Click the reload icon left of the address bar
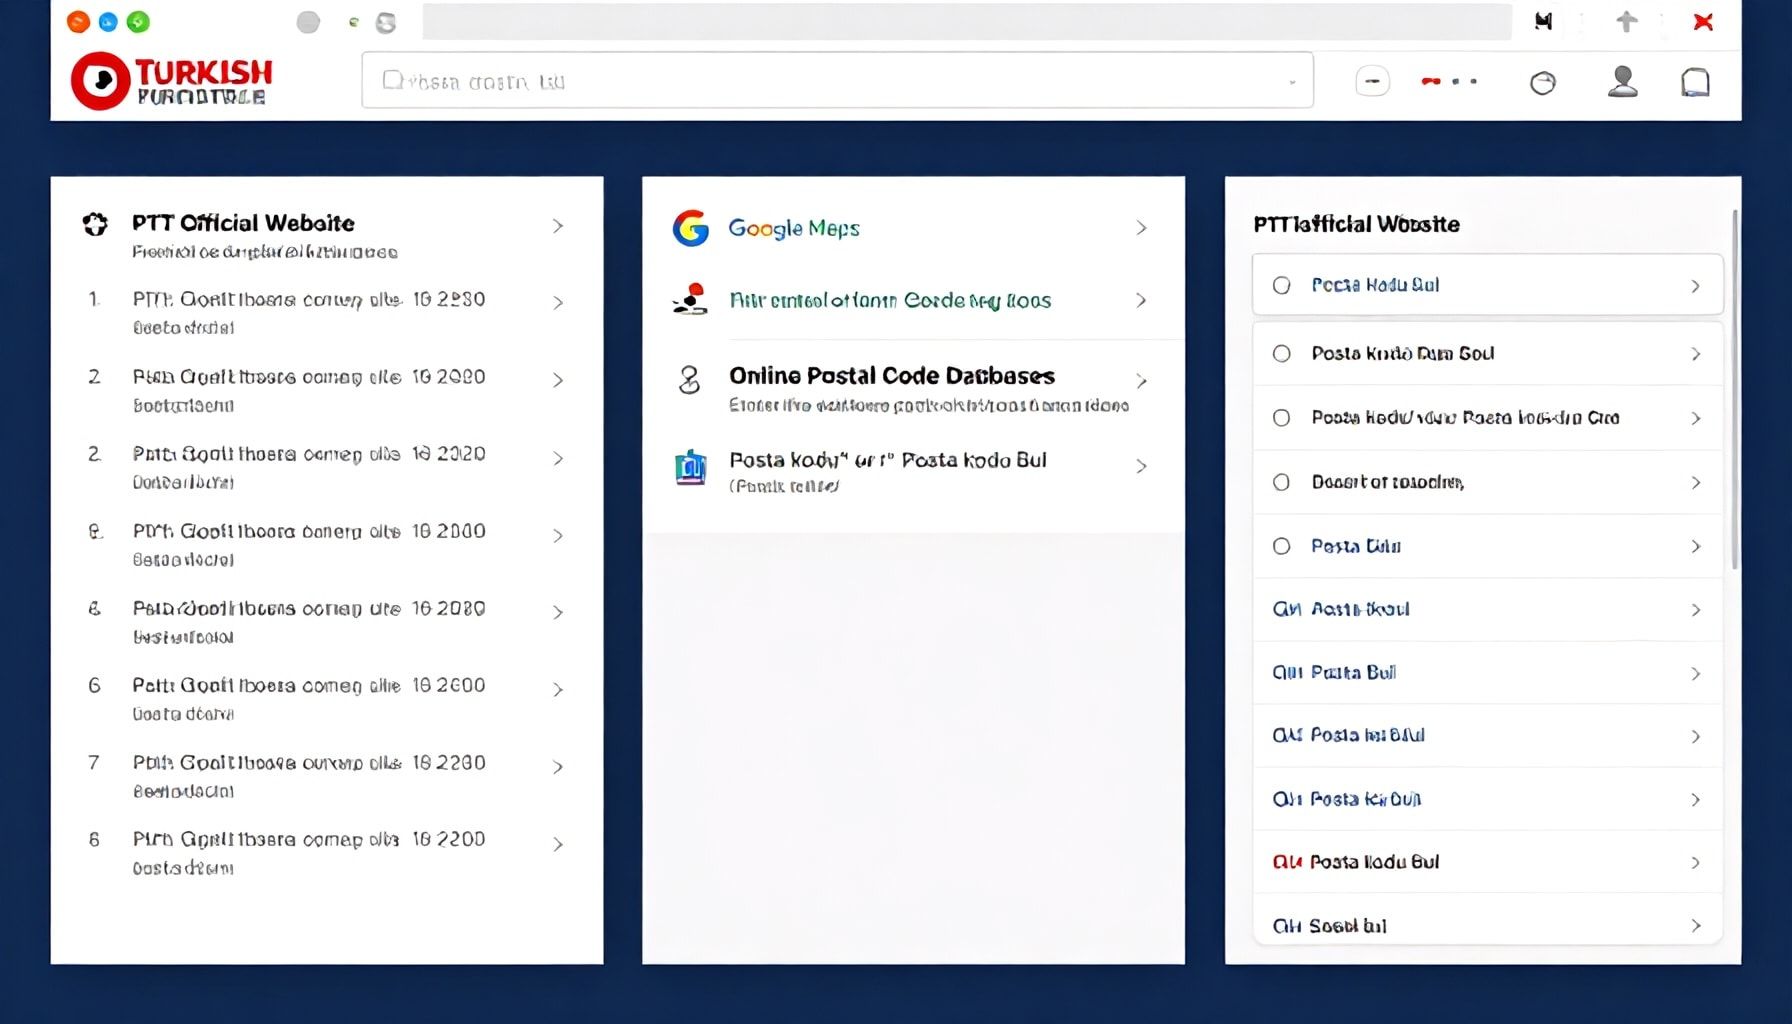This screenshot has height=1024, width=1792. [385, 22]
